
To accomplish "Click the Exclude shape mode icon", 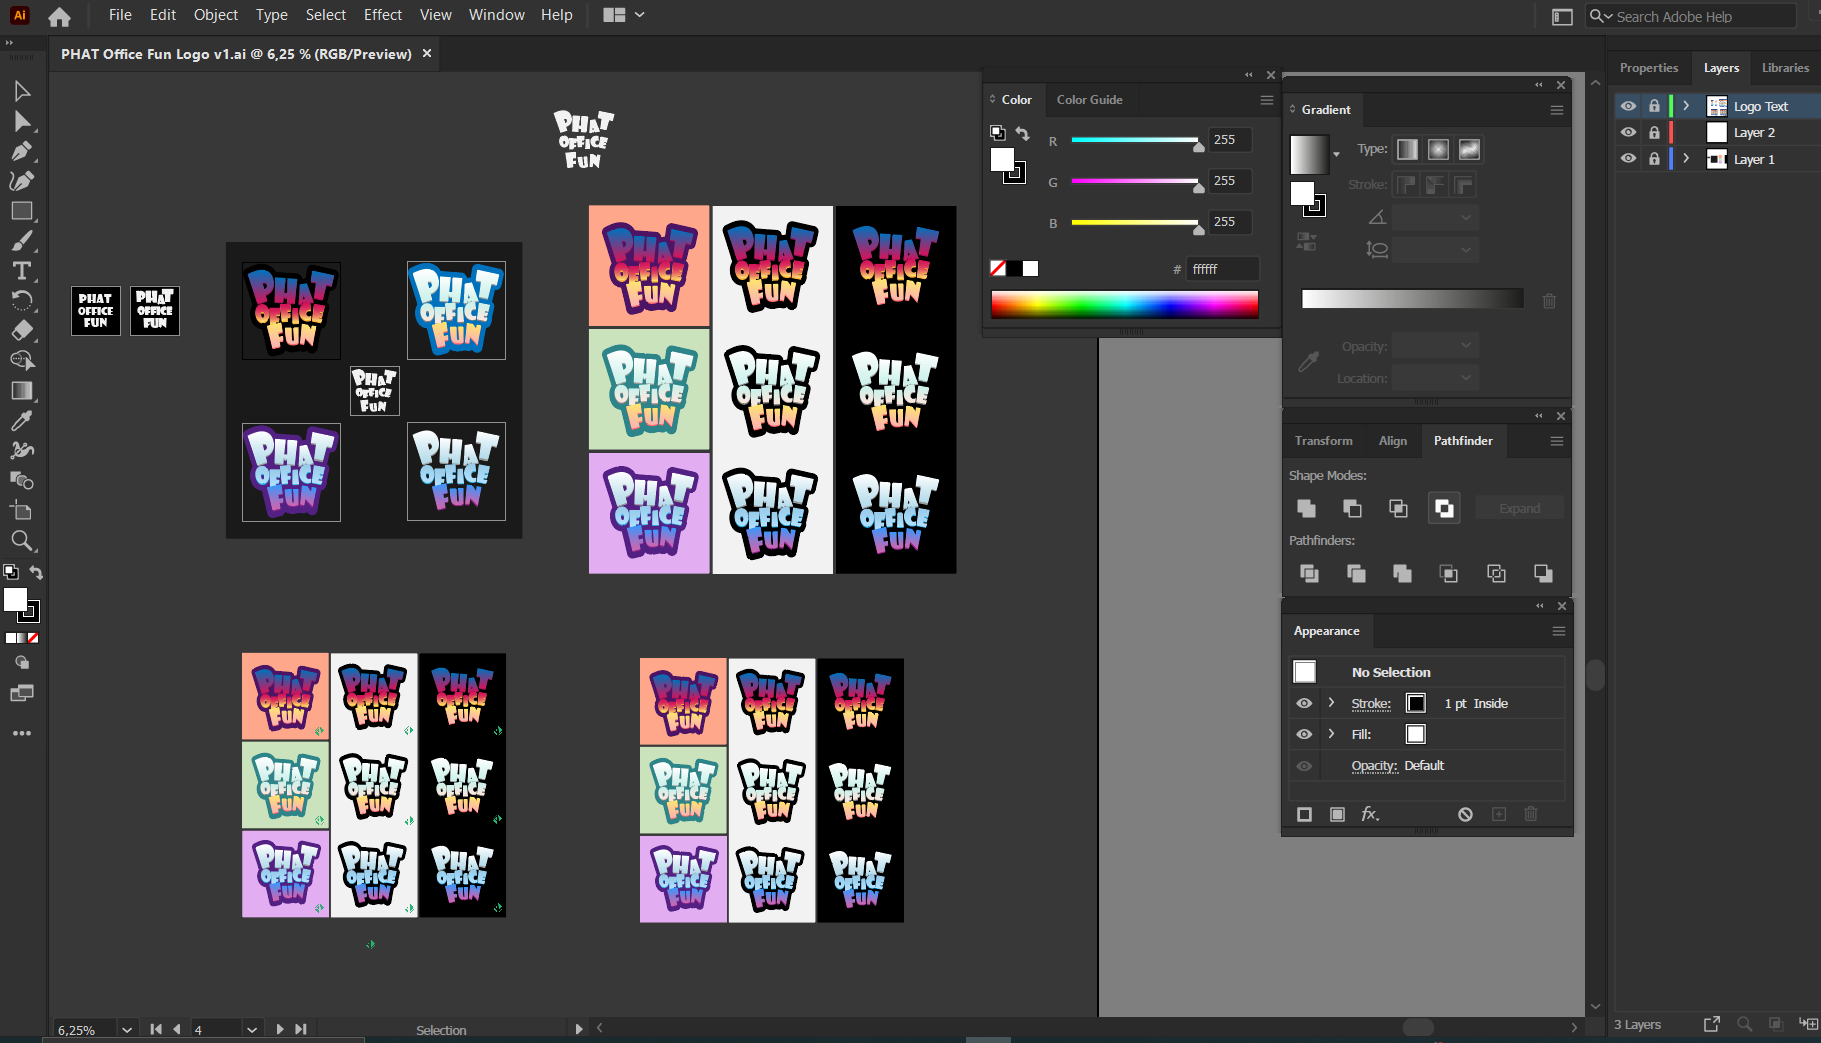I will [1444, 508].
